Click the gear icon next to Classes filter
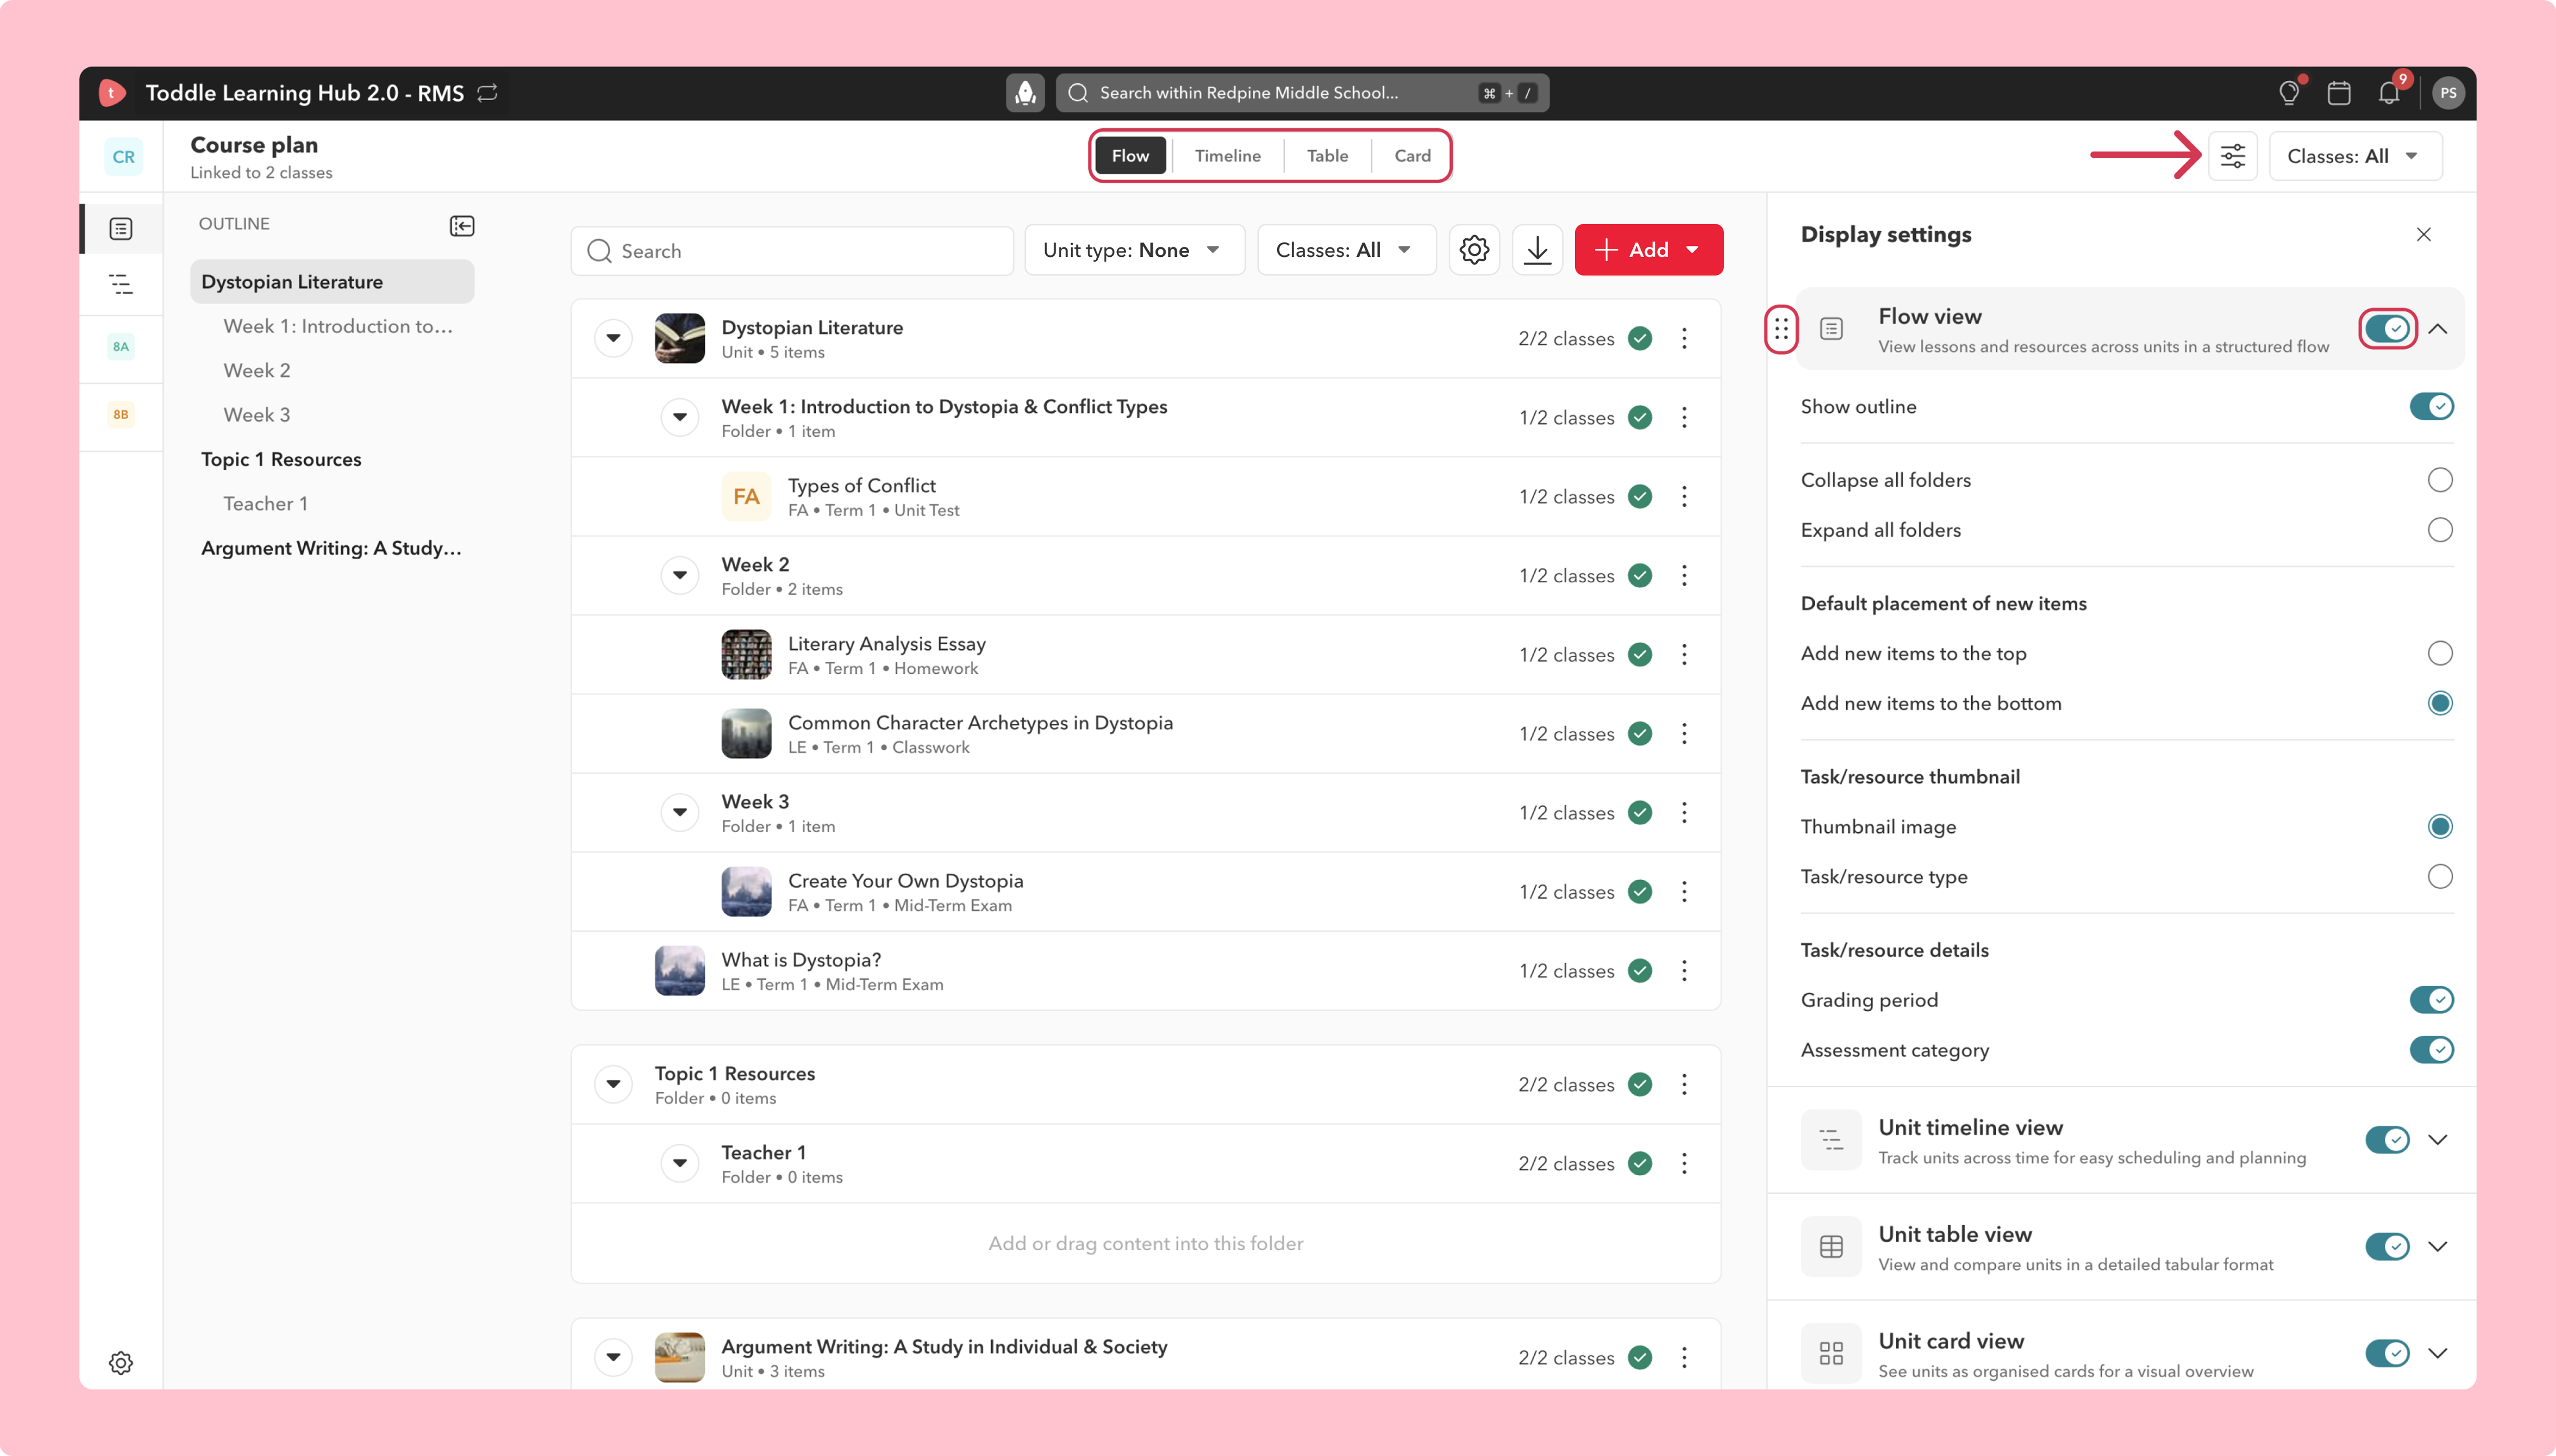Image resolution: width=2556 pixels, height=1456 pixels. point(1474,250)
